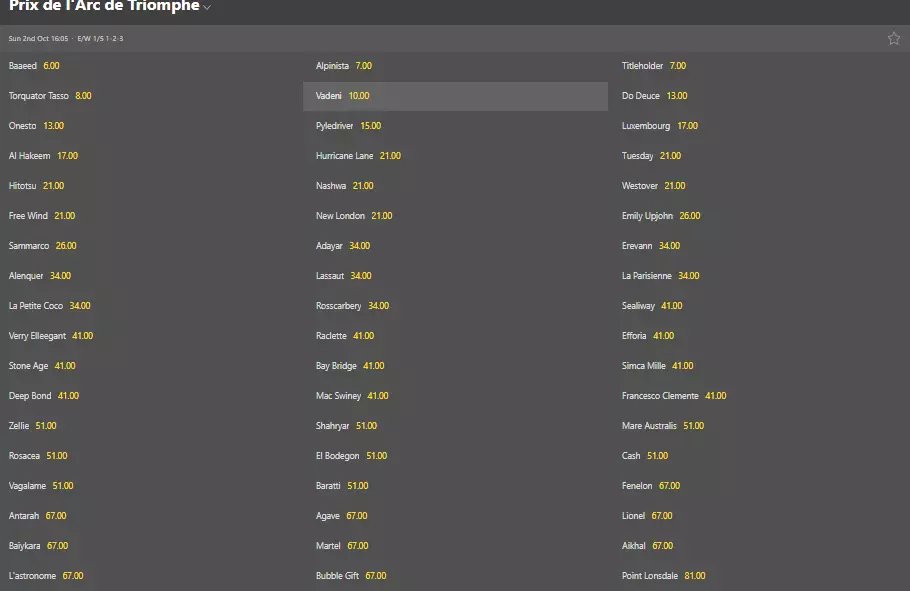
Task: Pick Titleholder at 7.00 odds
Action: click(x=677, y=66)
